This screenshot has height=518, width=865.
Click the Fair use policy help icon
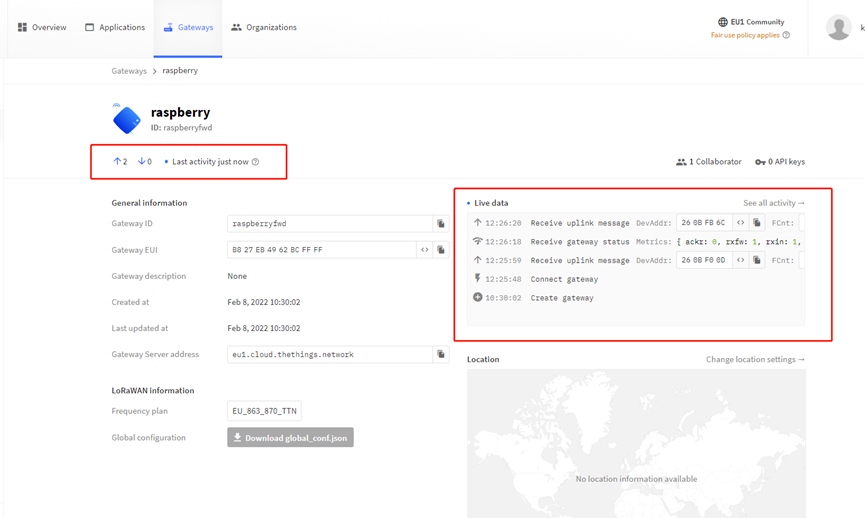[x=786, y=35]
